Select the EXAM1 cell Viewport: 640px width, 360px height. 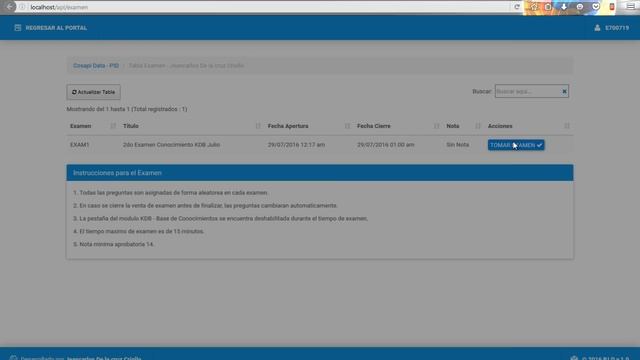(x=80, y=144)
